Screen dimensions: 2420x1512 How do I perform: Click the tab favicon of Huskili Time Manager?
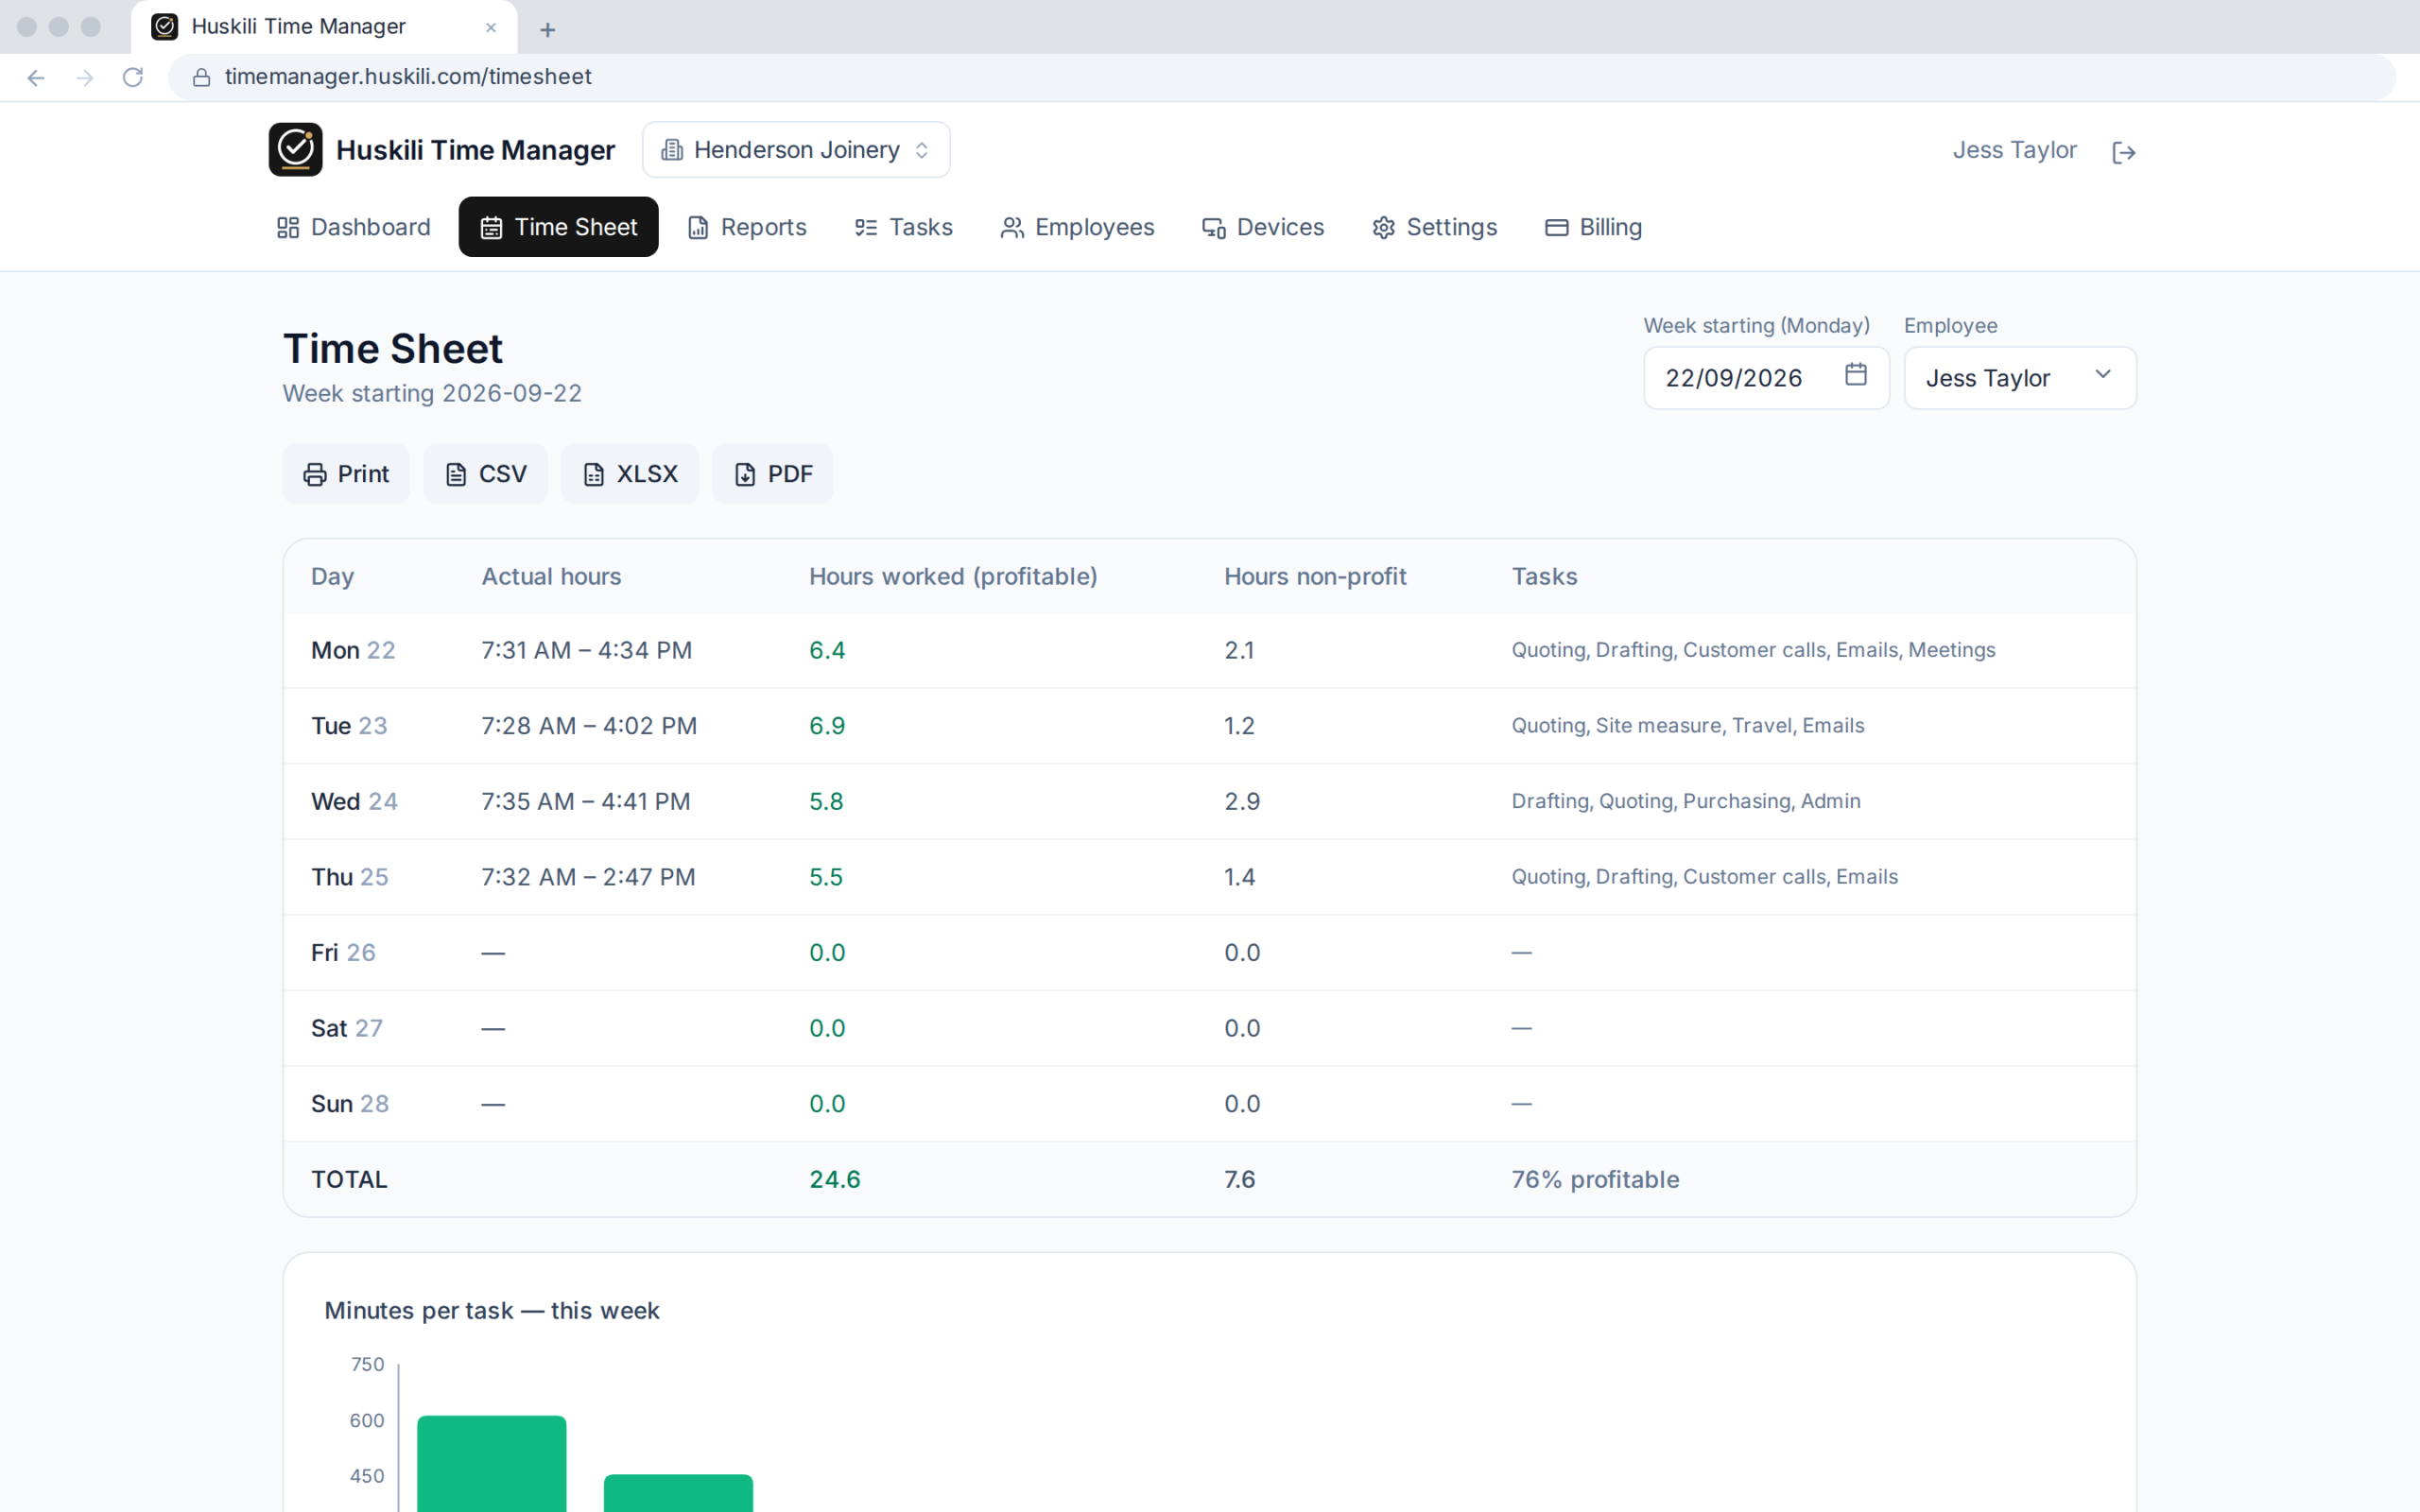click(x=165, y=27)
